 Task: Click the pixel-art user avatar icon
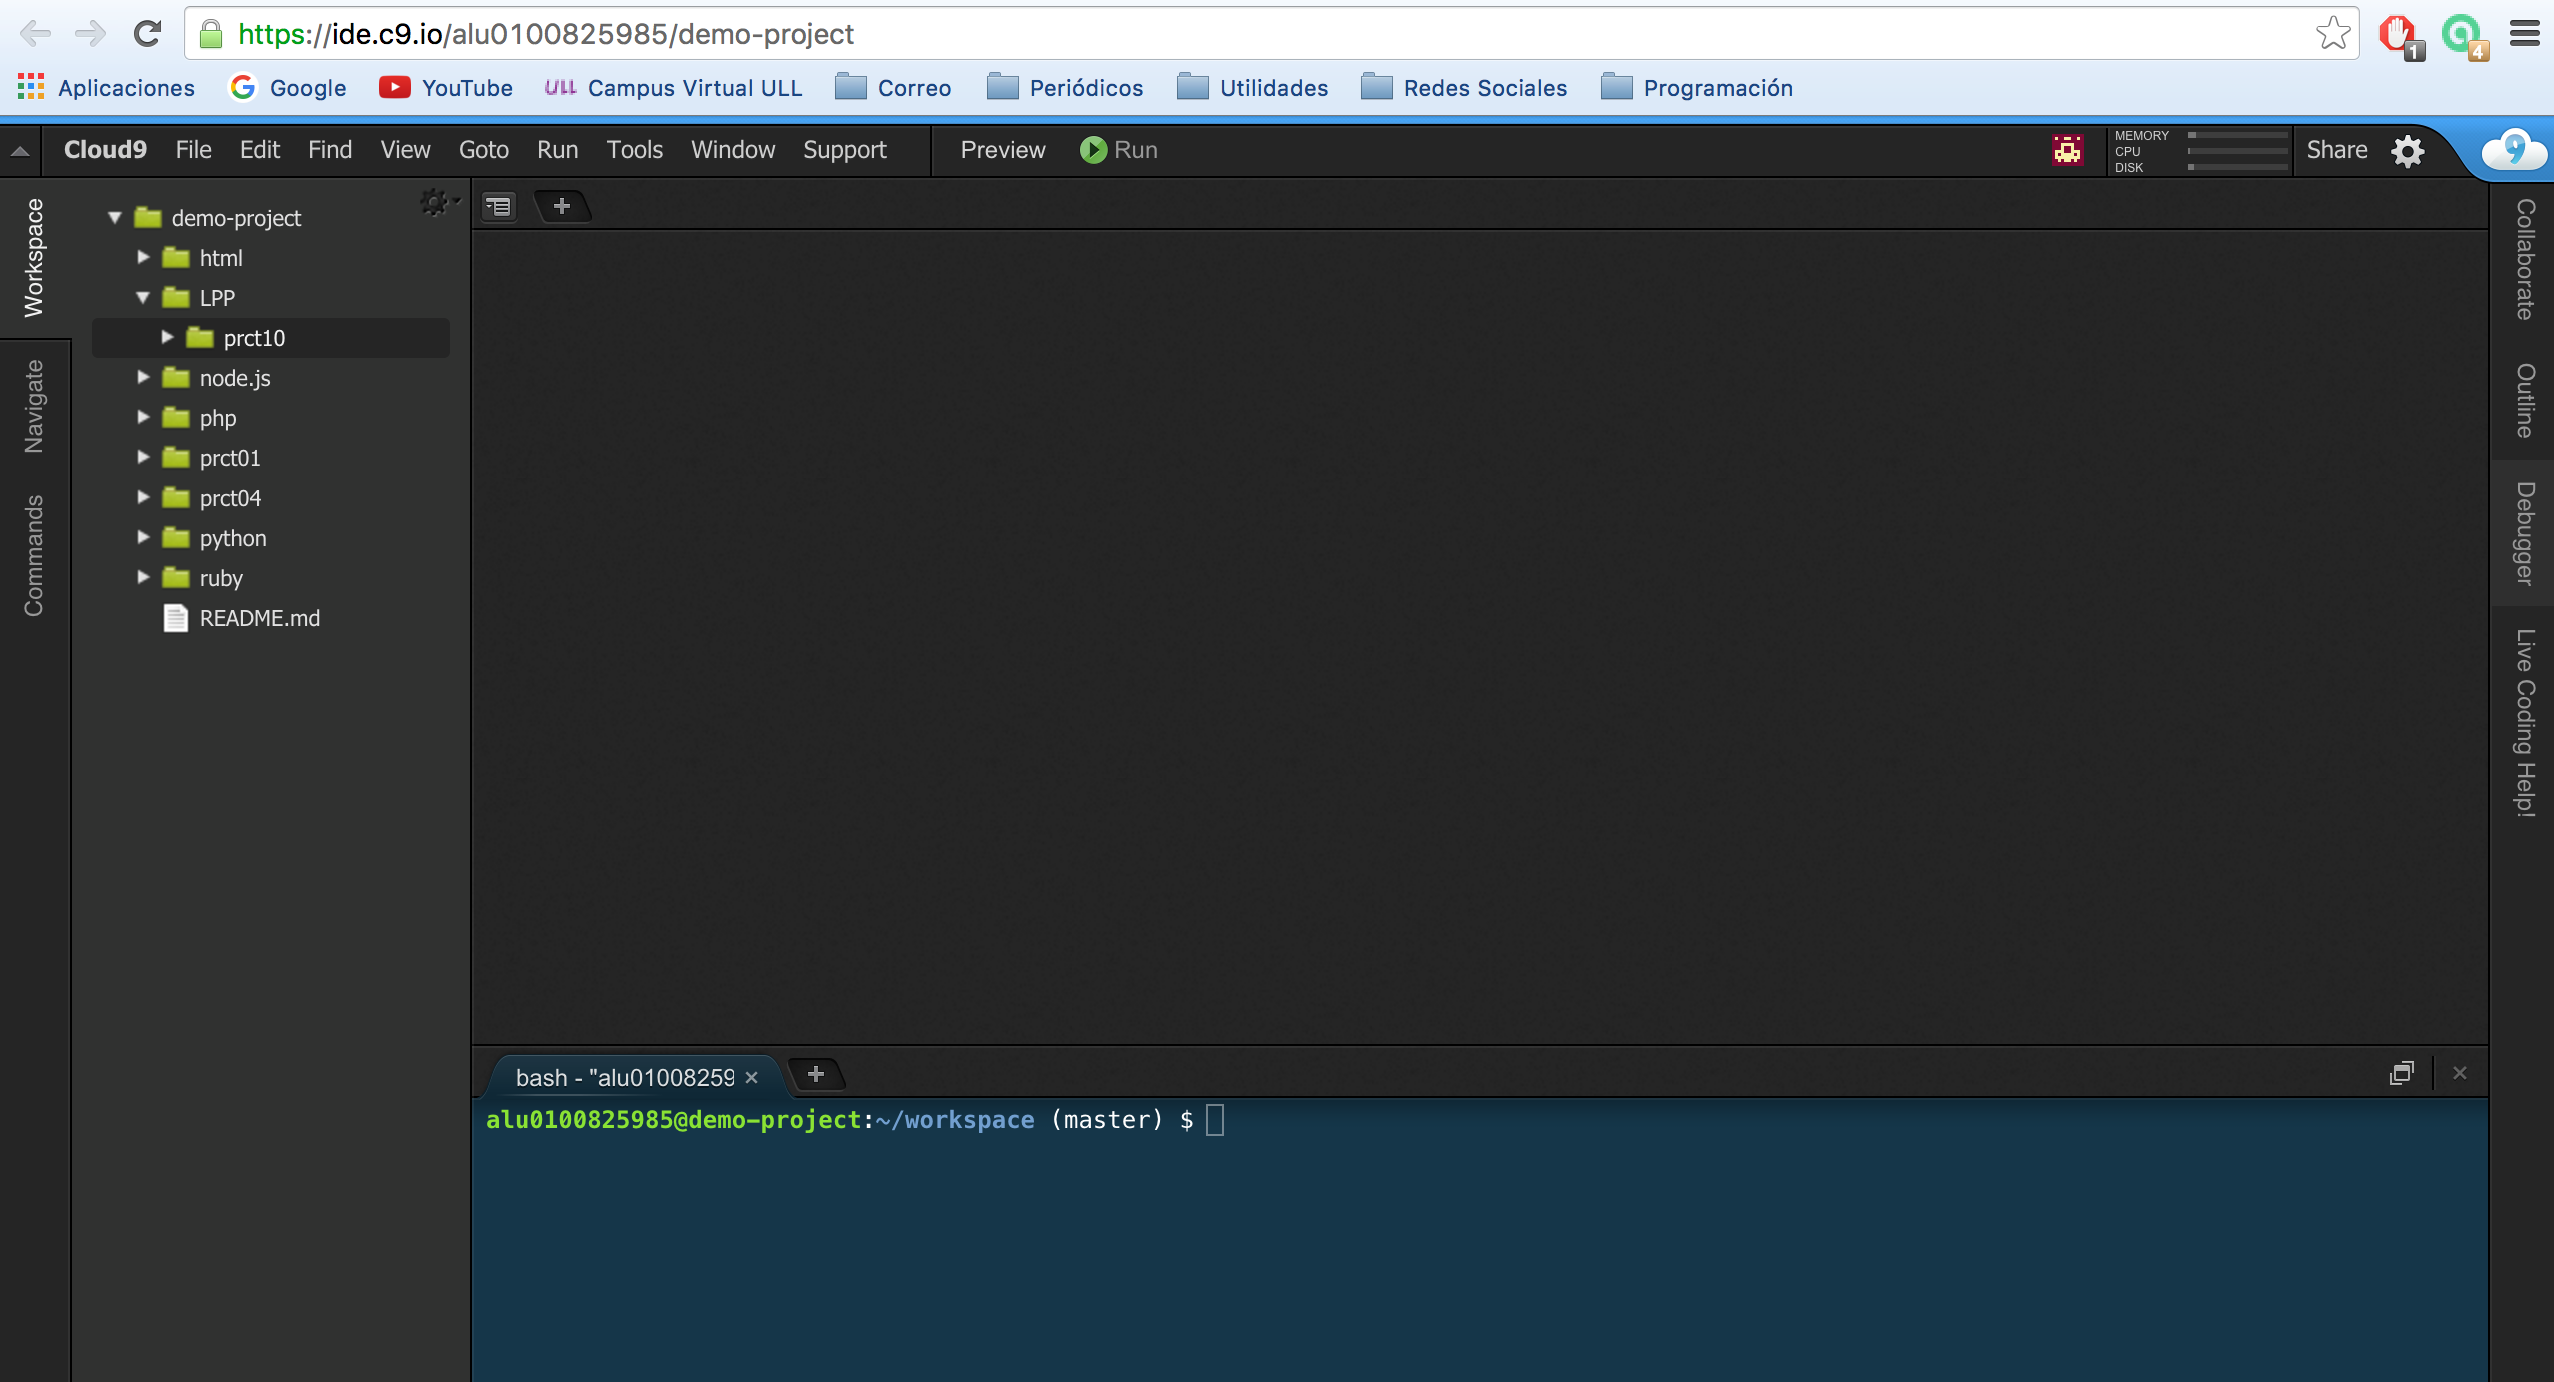click(2067, 150)
